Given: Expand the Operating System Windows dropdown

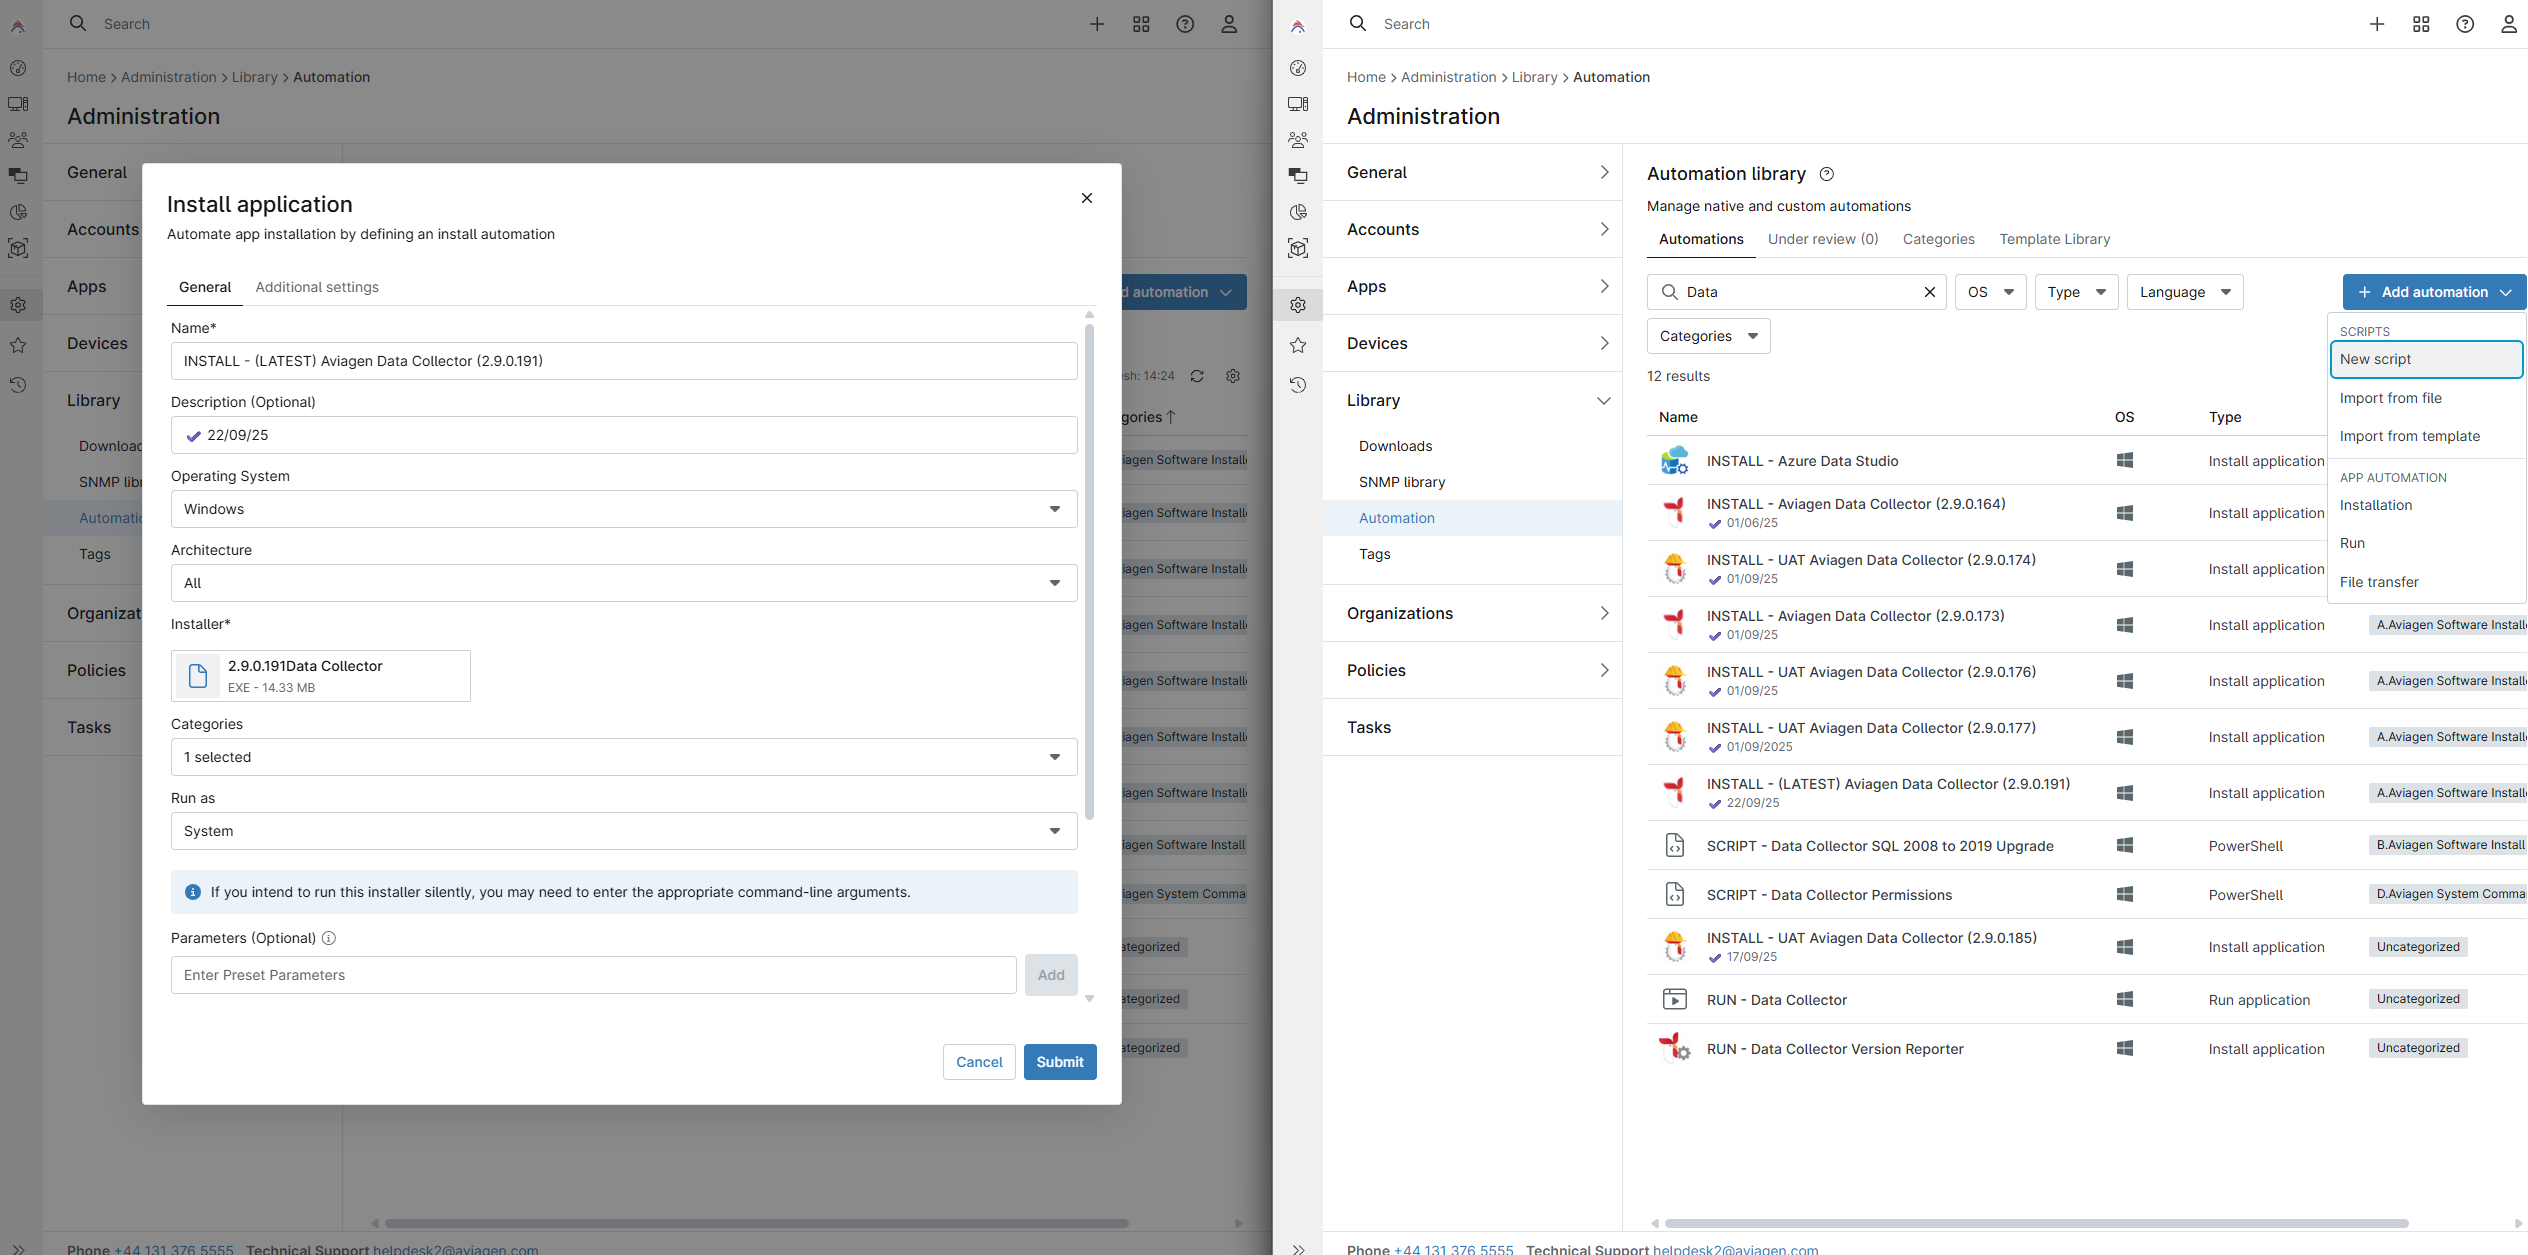Looking at the screenshot, I should (x=623, y=509).
